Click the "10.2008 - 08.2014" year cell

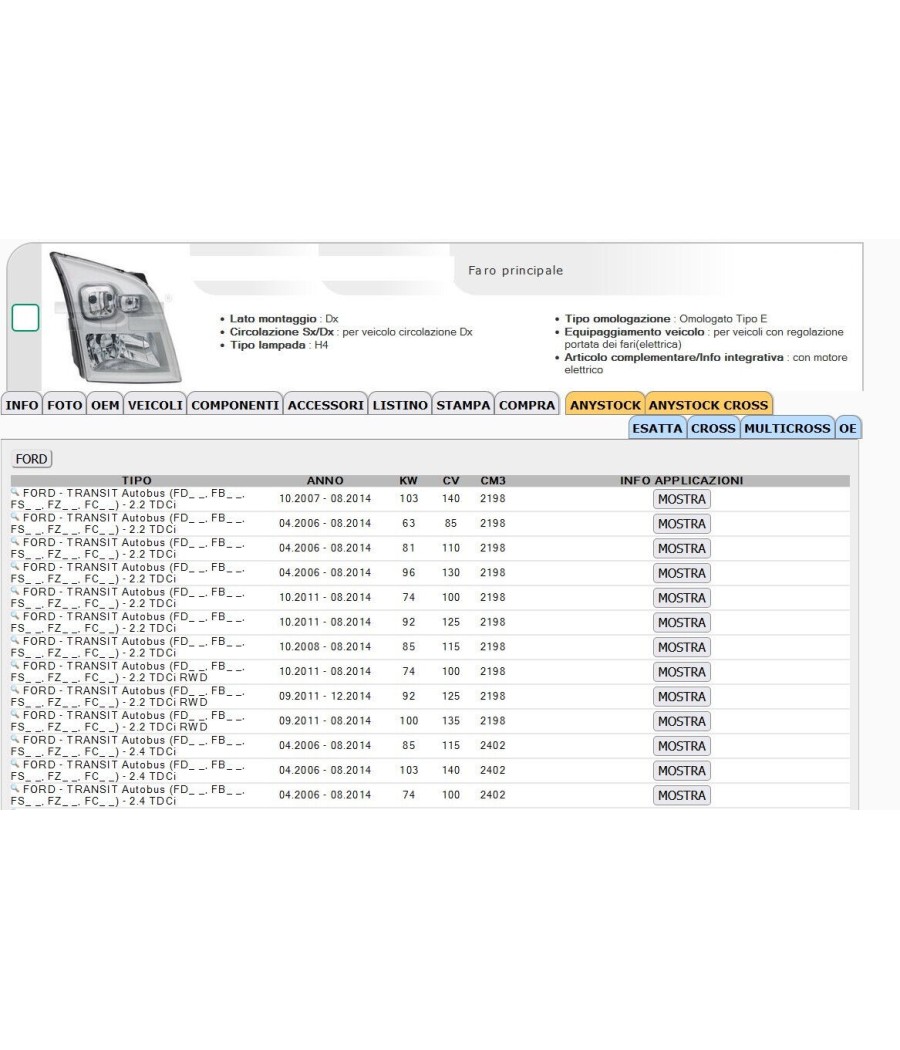[325, 647]
